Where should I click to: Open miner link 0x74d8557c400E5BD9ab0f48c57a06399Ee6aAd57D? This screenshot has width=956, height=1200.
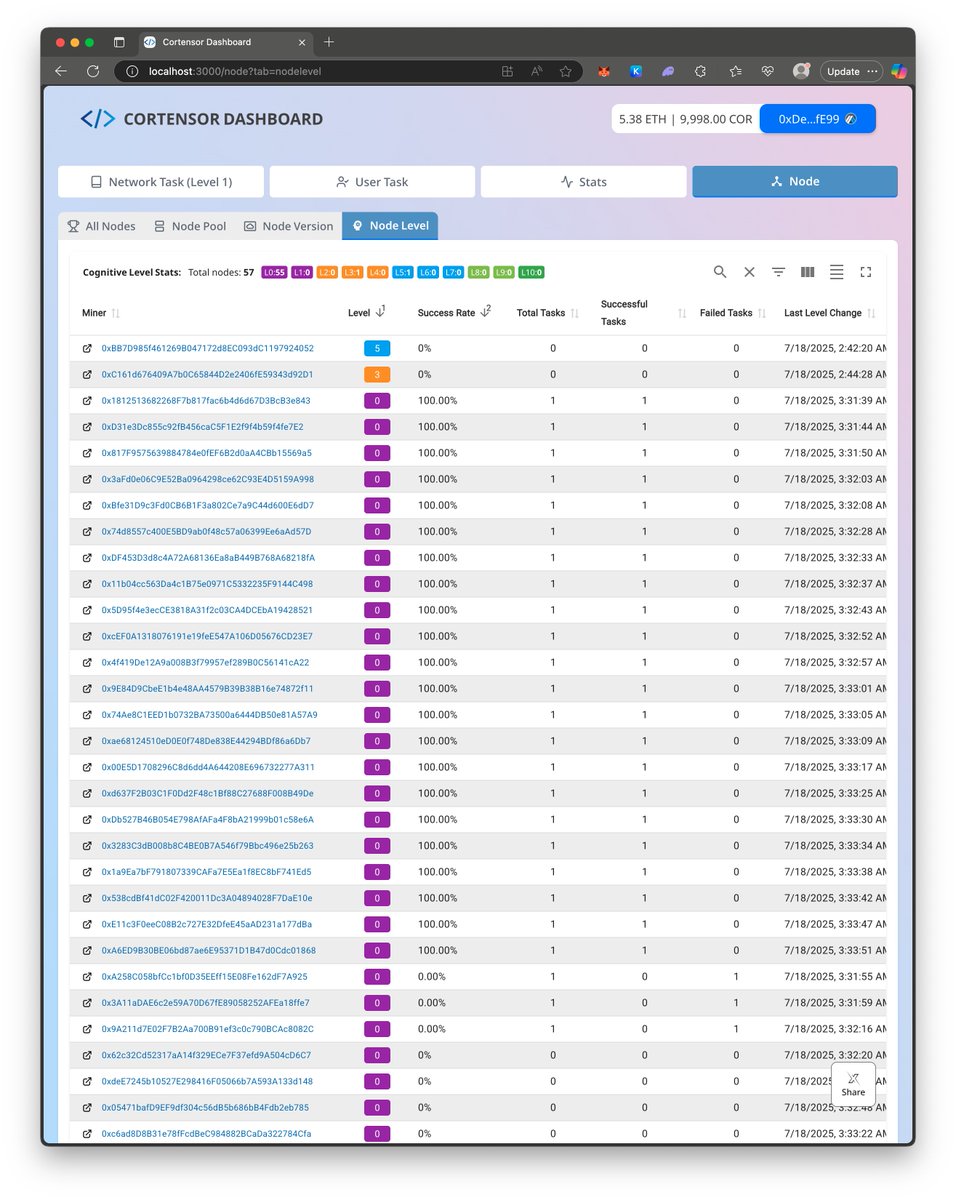206,532
